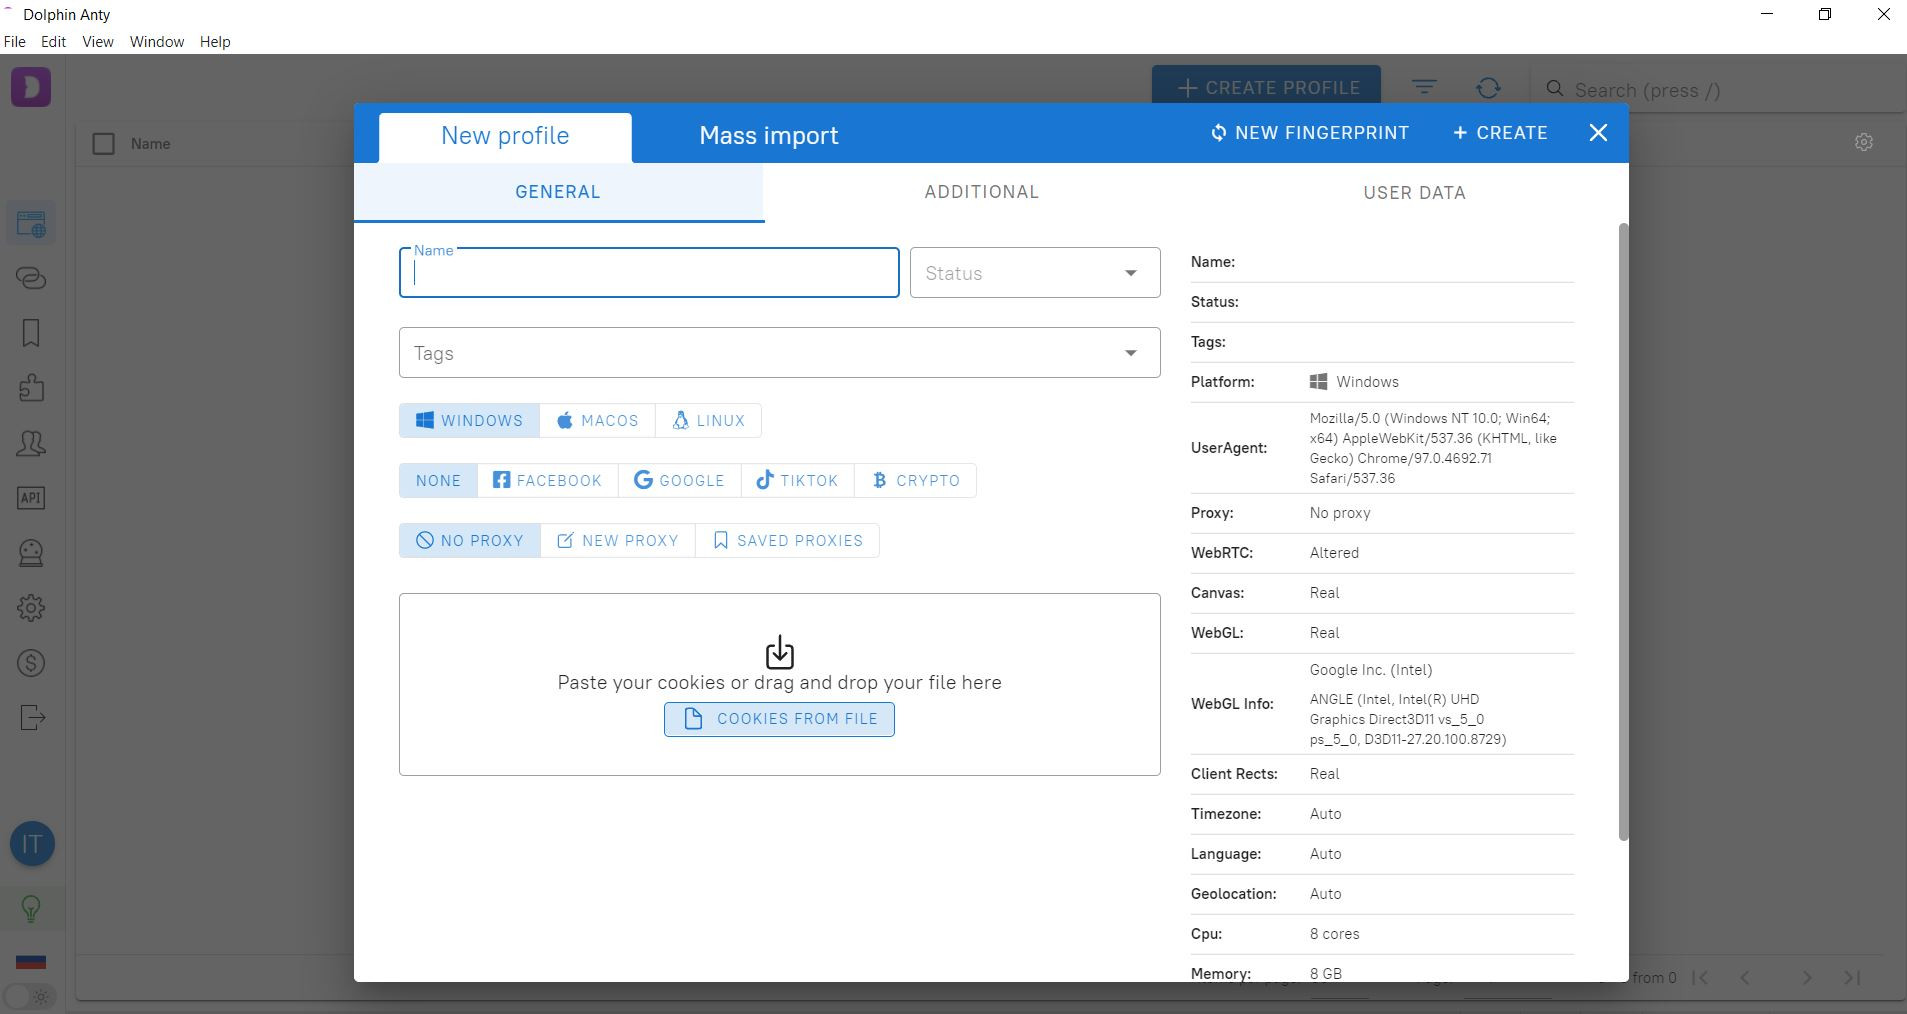This screenshot has width=1907, height=1014.
Task: Switch to the Mass import tab
Action: click(768, 135)
